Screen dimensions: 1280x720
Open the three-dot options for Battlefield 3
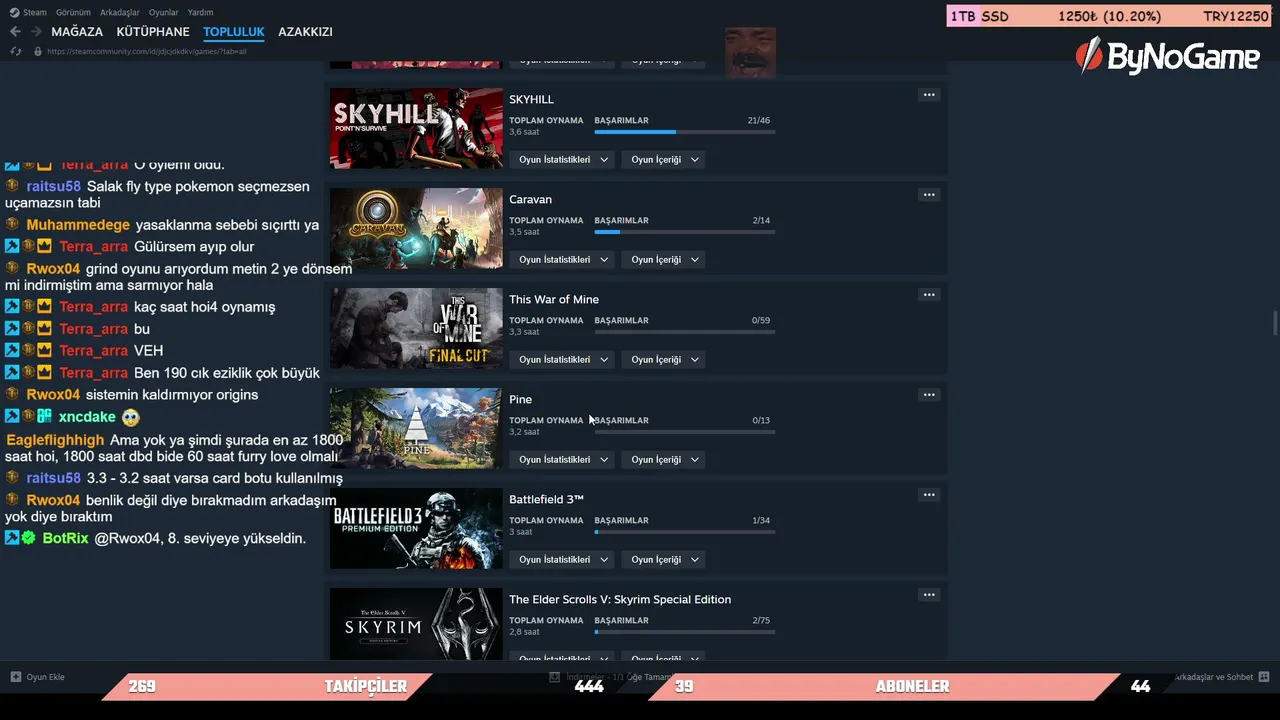[929, 495]
